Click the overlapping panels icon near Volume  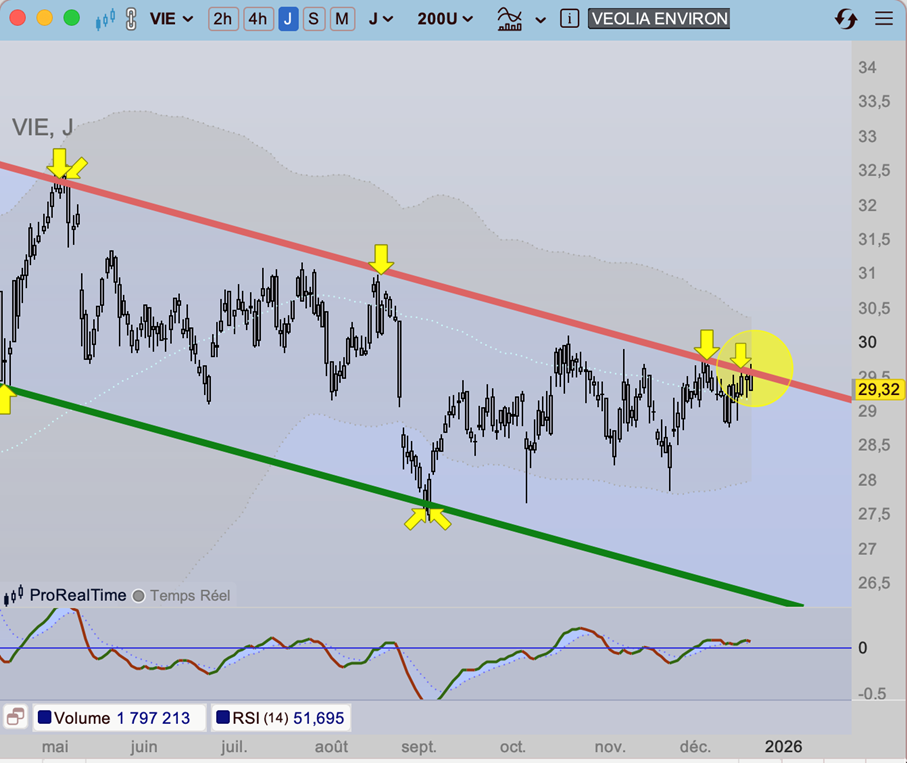point(15,717)
